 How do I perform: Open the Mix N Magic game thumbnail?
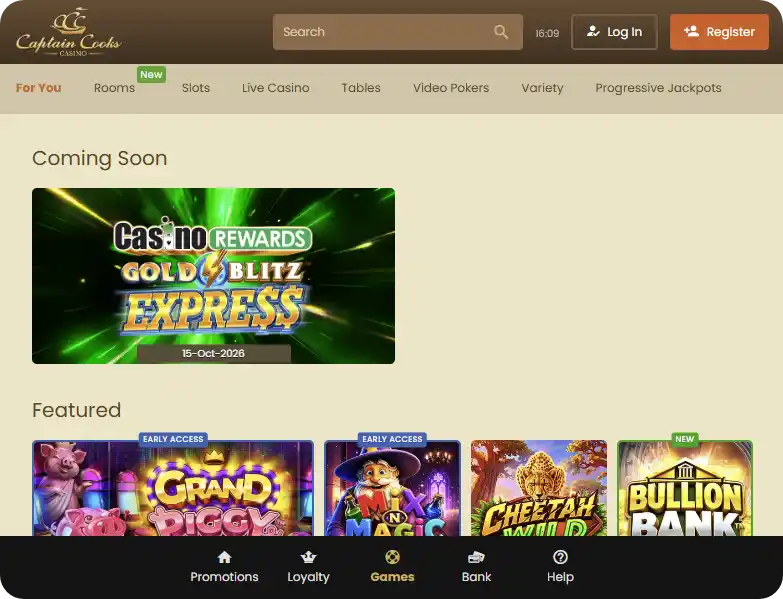click(x=392, y=489)
